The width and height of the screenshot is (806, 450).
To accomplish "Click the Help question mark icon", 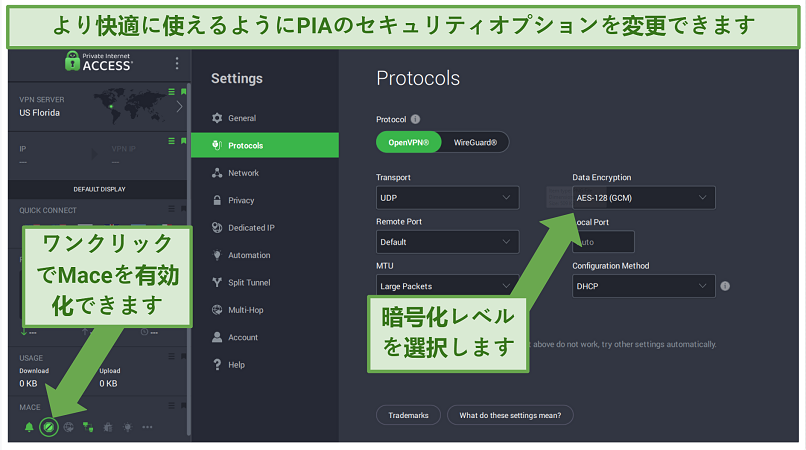I will coord(217,365).
